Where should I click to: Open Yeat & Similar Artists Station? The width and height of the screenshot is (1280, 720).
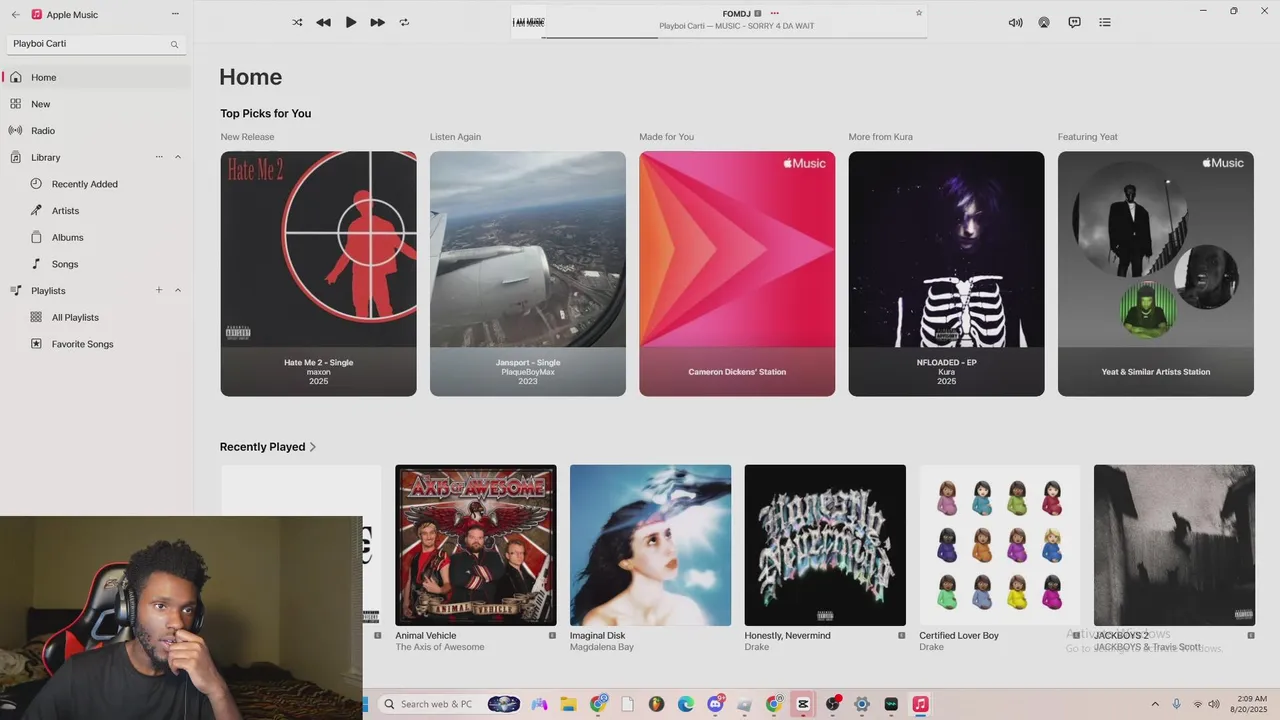1156,273
